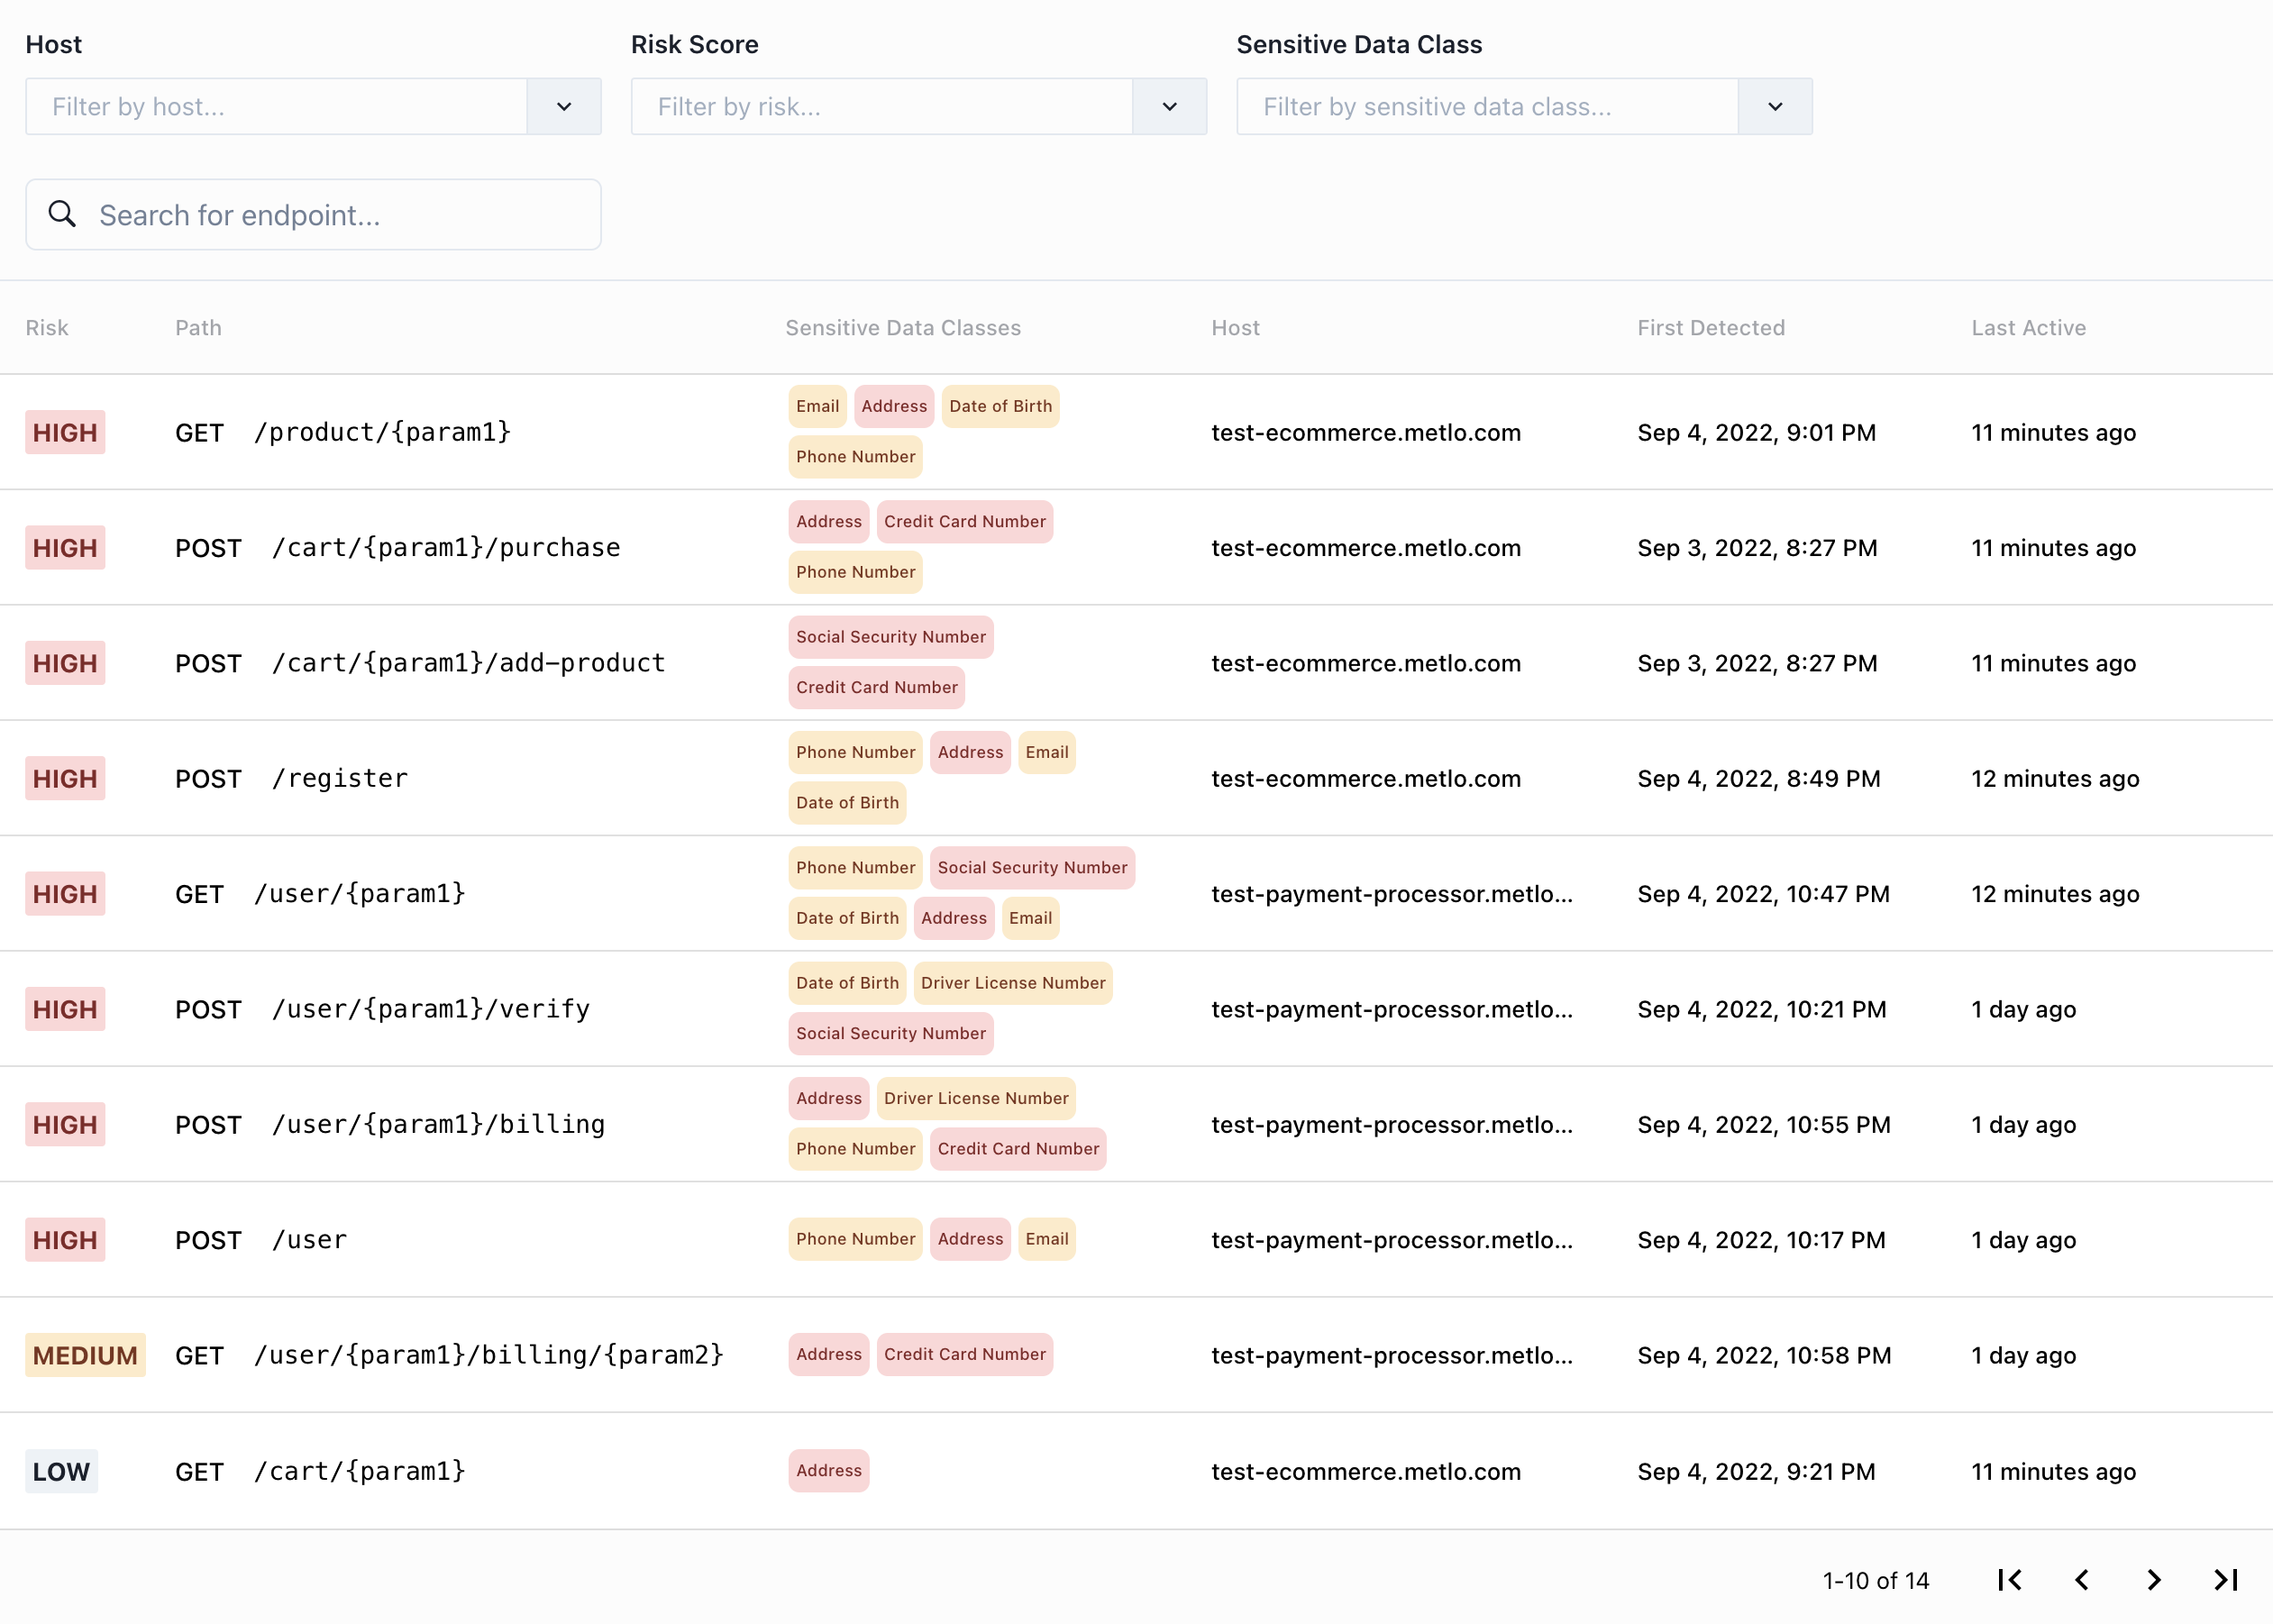Go to first page of results
Image resolution: width=2273 pixels, height=1624 pixels.
pos(2010,1580)
